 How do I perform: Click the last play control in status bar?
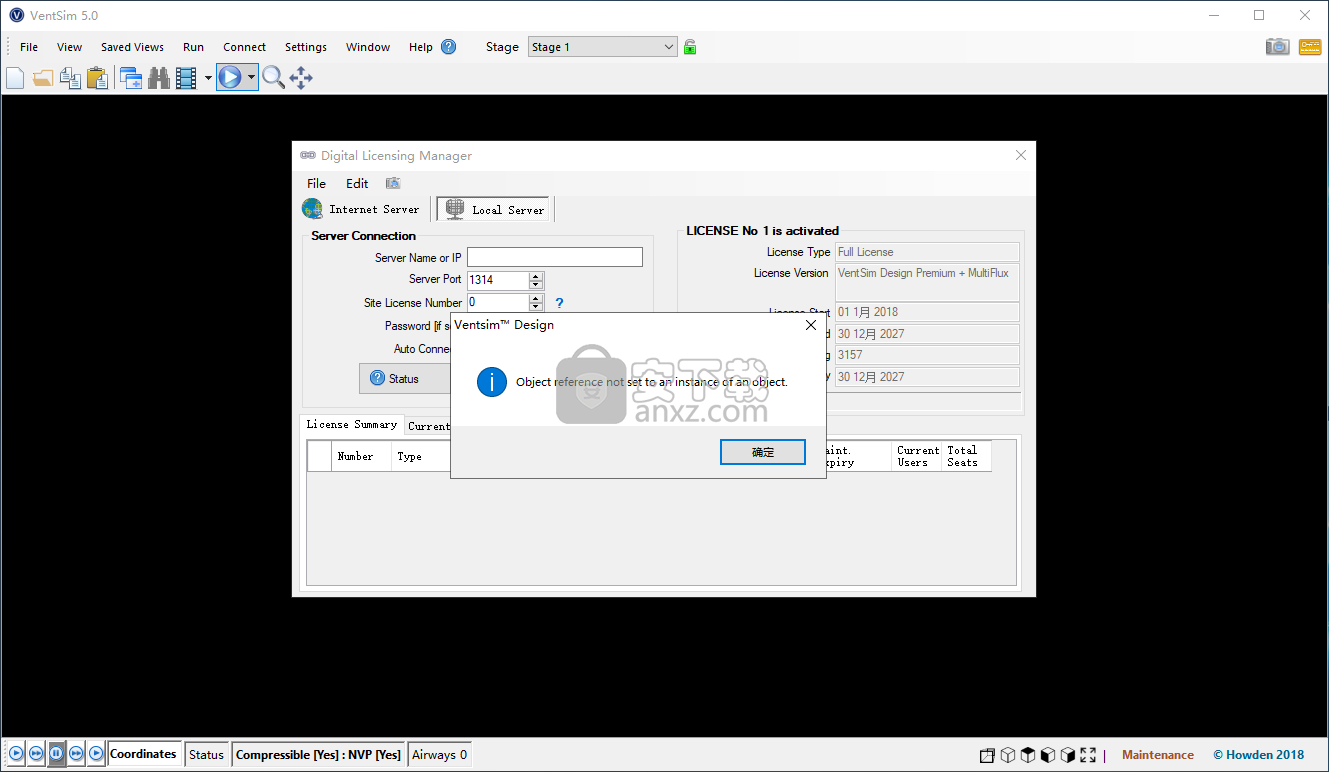(96, 754)
